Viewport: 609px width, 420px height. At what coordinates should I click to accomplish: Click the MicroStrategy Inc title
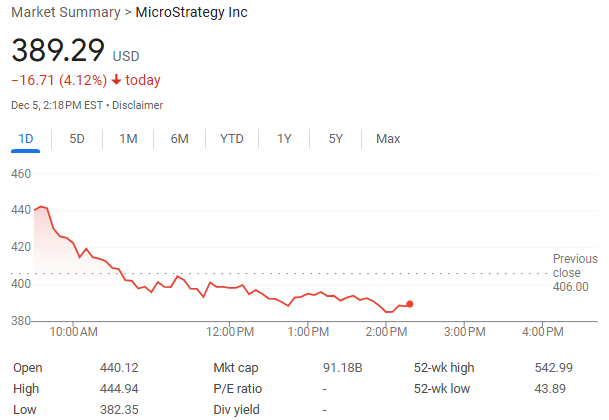(x=190, y=13)
